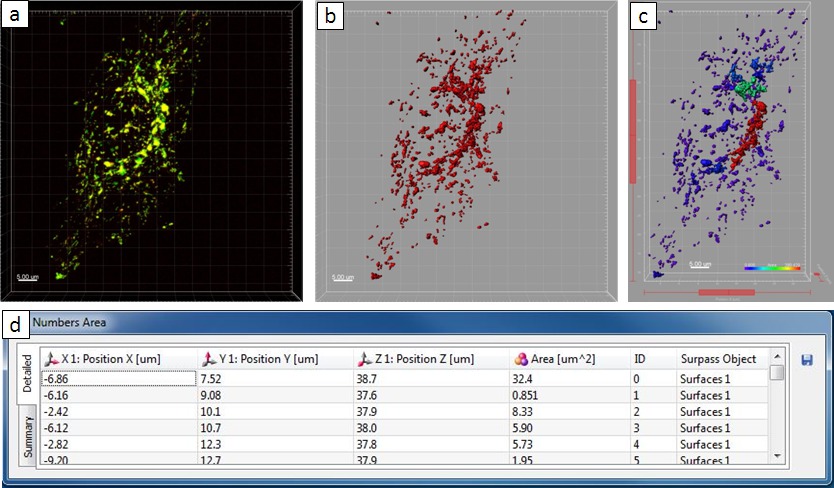Click Surfaces 1 in the ID 0 row
The height and width of the screenshot is (488, 834).
(722, 379)
